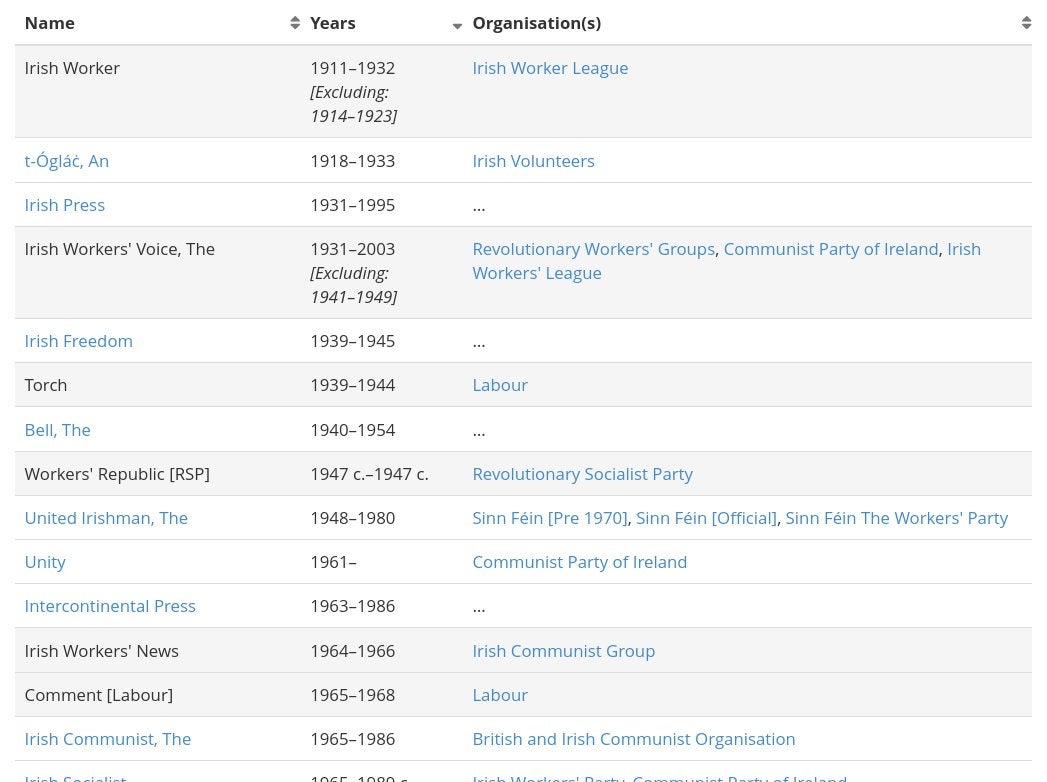Select the 1961– years cell
Screen dimensions: 1047x782
382,562
